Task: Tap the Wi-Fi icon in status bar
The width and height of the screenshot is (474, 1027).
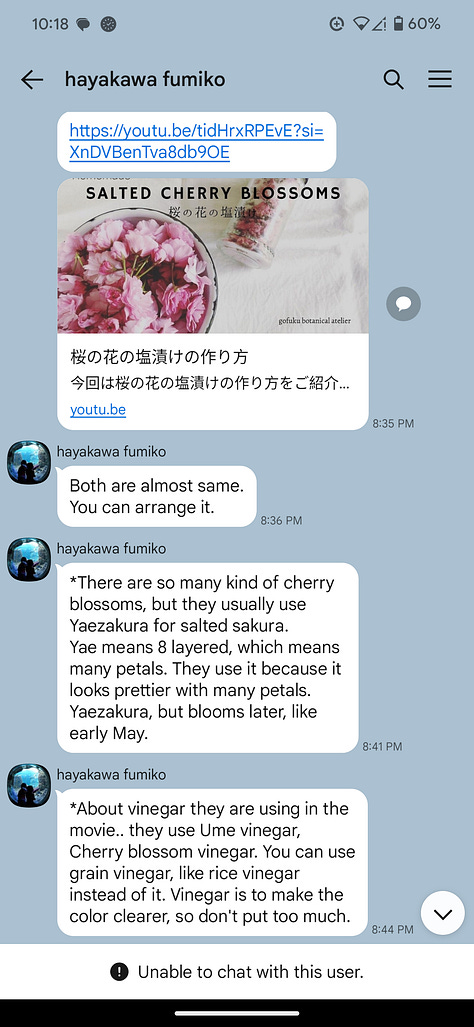Action: tap(360, 24)
